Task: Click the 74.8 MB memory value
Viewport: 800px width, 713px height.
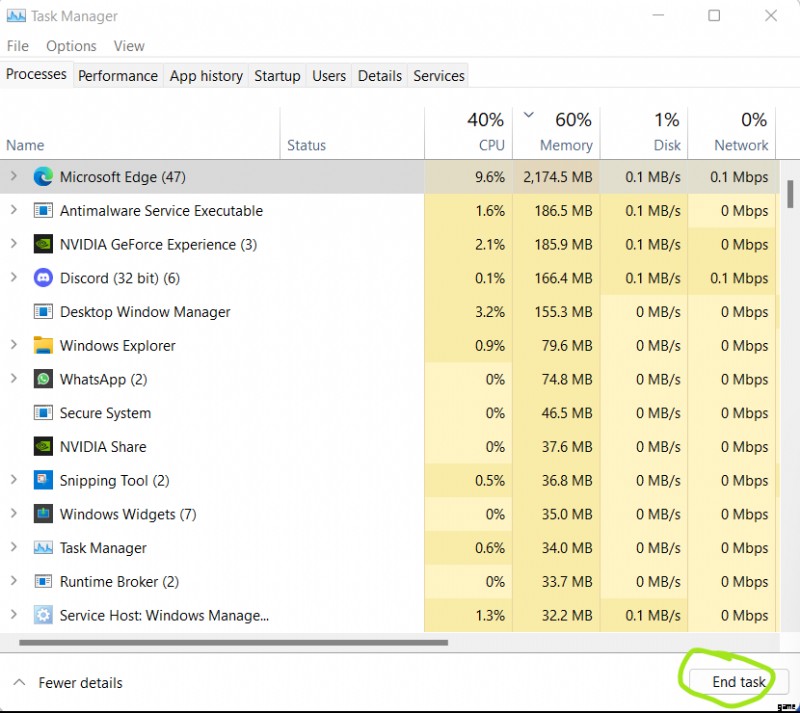Action: click(x=567, y=379)
